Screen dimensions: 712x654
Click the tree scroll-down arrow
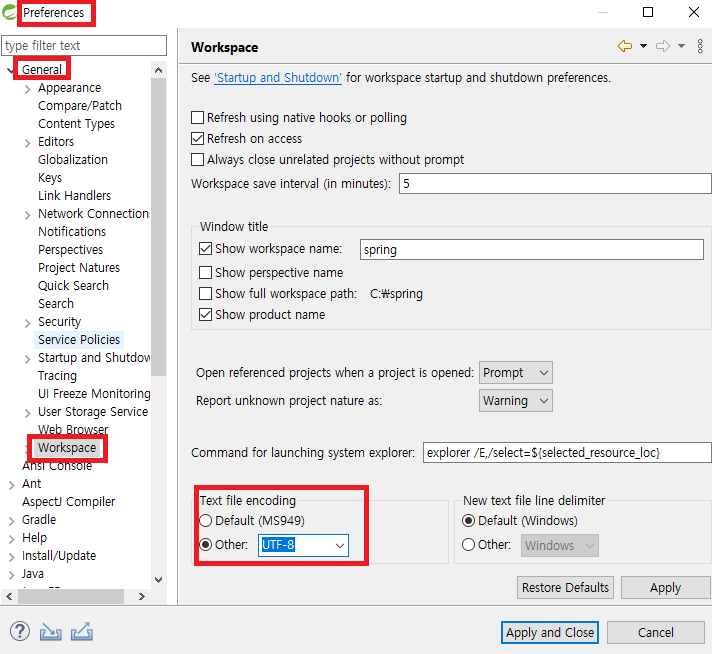[x=158, y=580]
